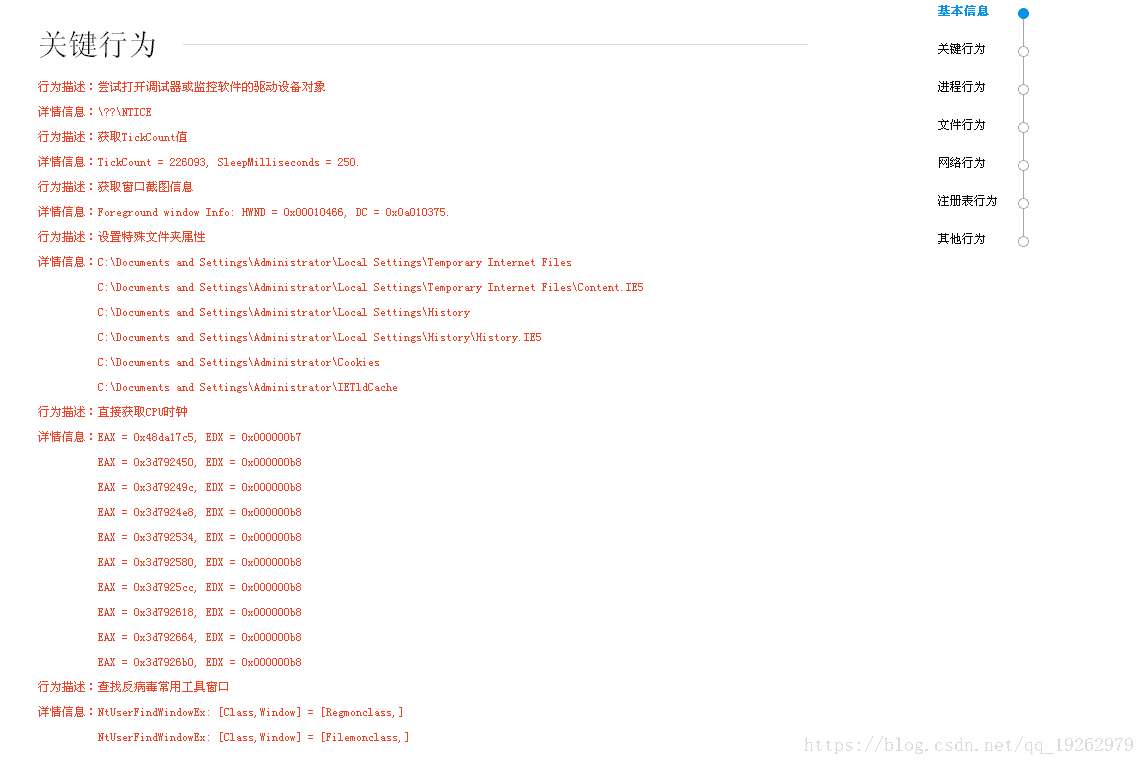Click the line EAX = 0x3d792664

tap(199, 637)
